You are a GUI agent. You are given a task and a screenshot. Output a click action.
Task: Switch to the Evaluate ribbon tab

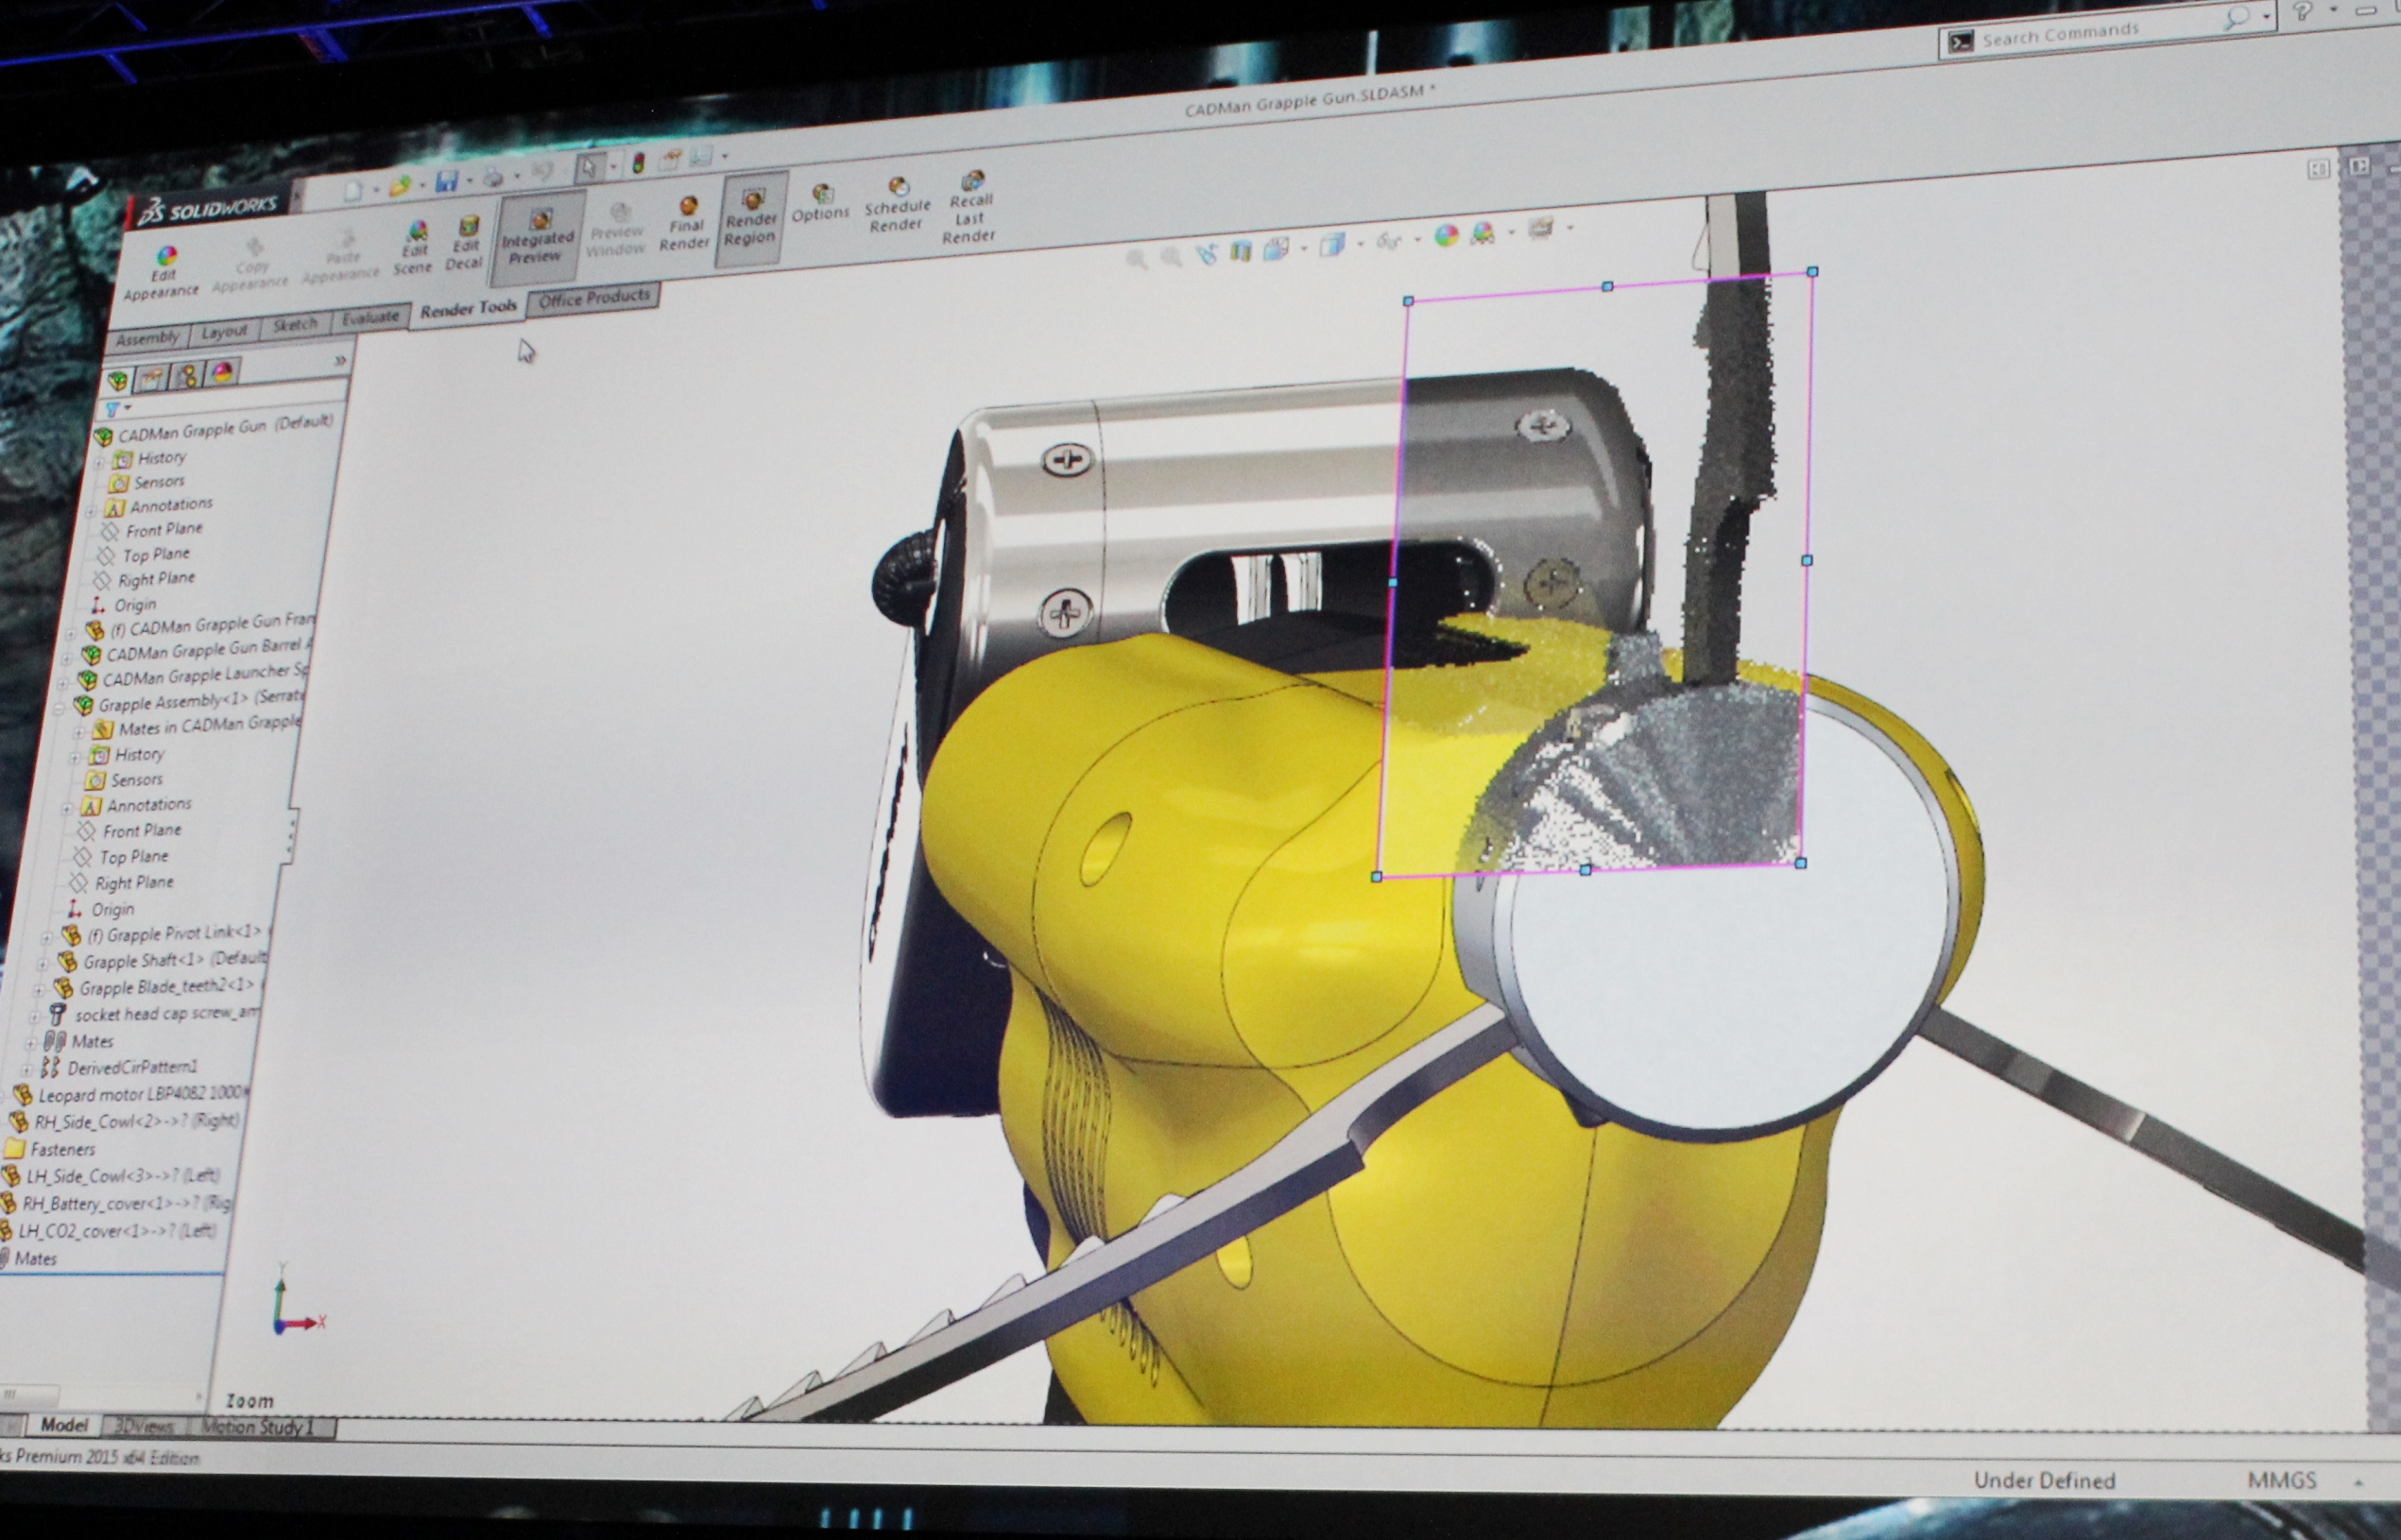click(370, 317)
